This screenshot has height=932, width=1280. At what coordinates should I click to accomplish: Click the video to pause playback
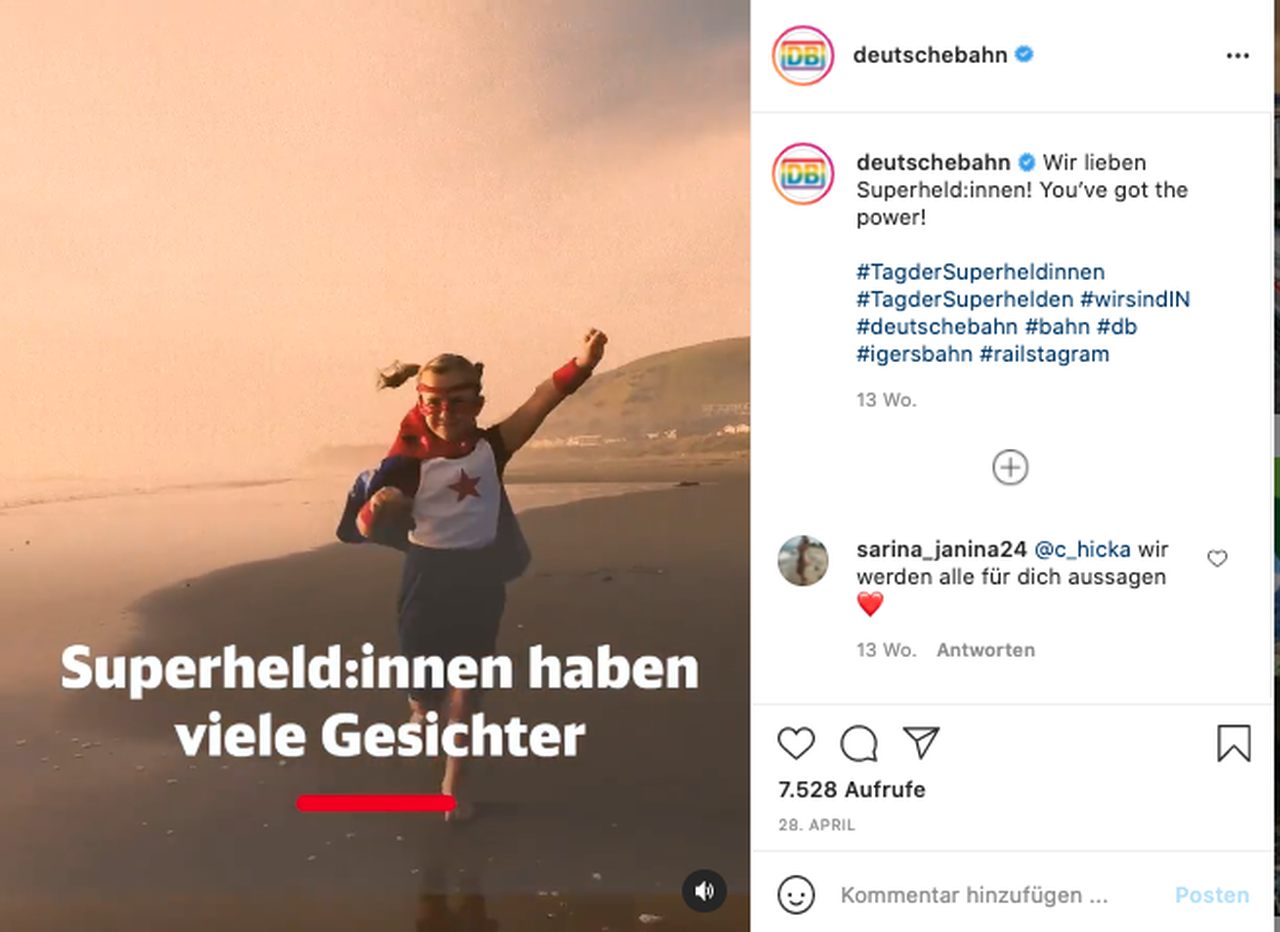(375, 466)
